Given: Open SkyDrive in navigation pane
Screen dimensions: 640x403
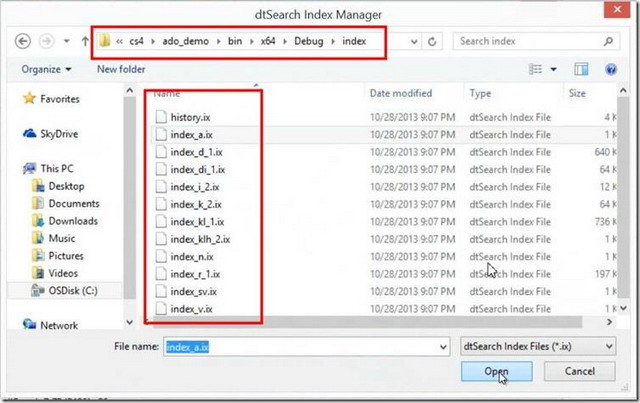Looking at the screenshot, I should point(51,134).
